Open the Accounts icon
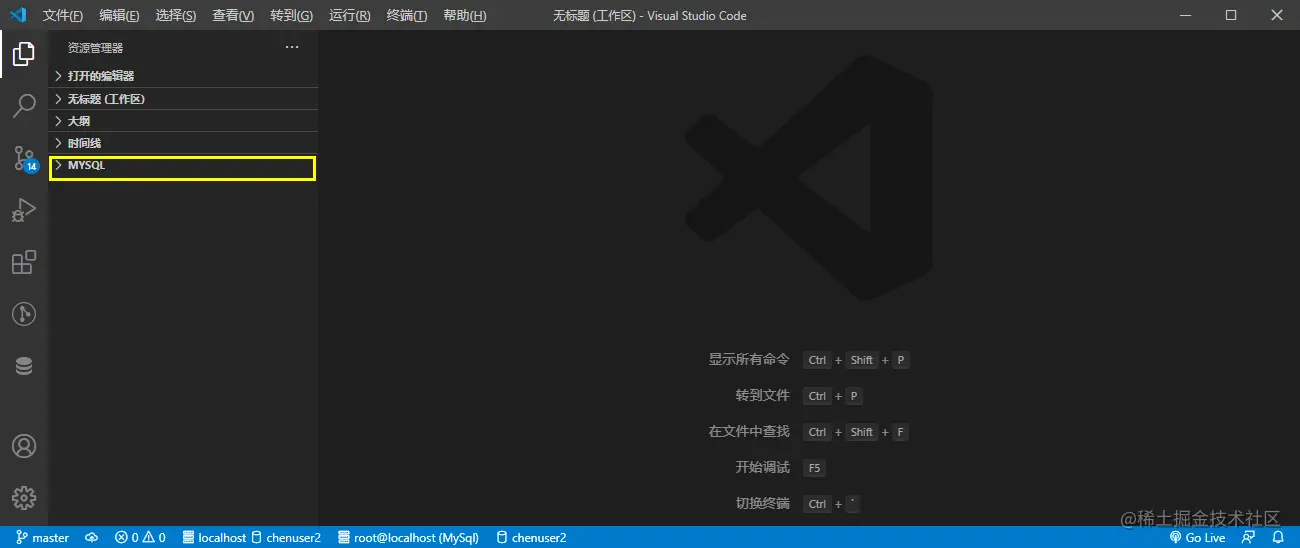 pyautogui.click(x=24, y=446)
